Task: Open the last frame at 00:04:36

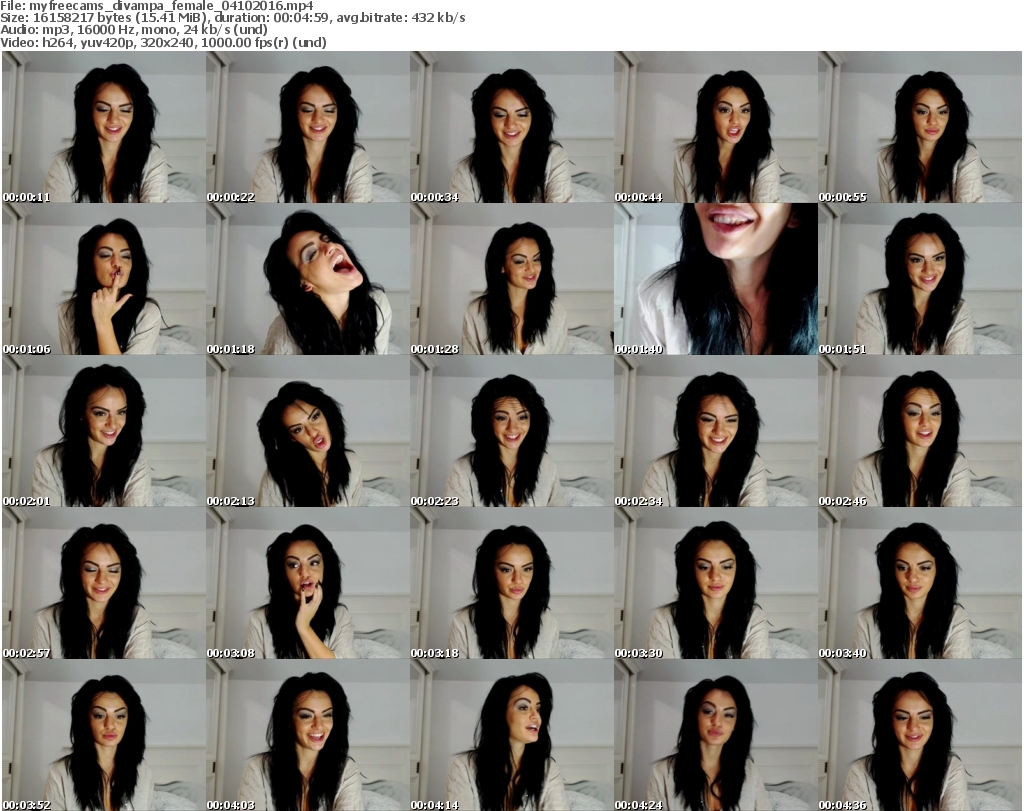Action: 919,735
